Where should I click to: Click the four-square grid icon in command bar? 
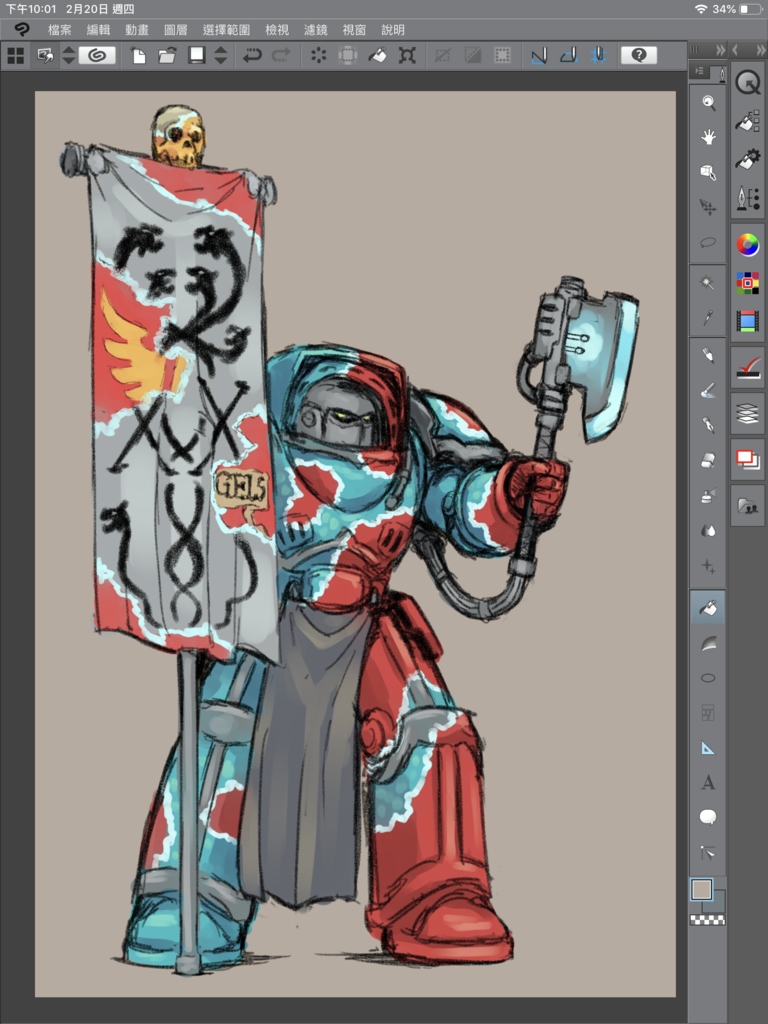click(x=16, y=56)
